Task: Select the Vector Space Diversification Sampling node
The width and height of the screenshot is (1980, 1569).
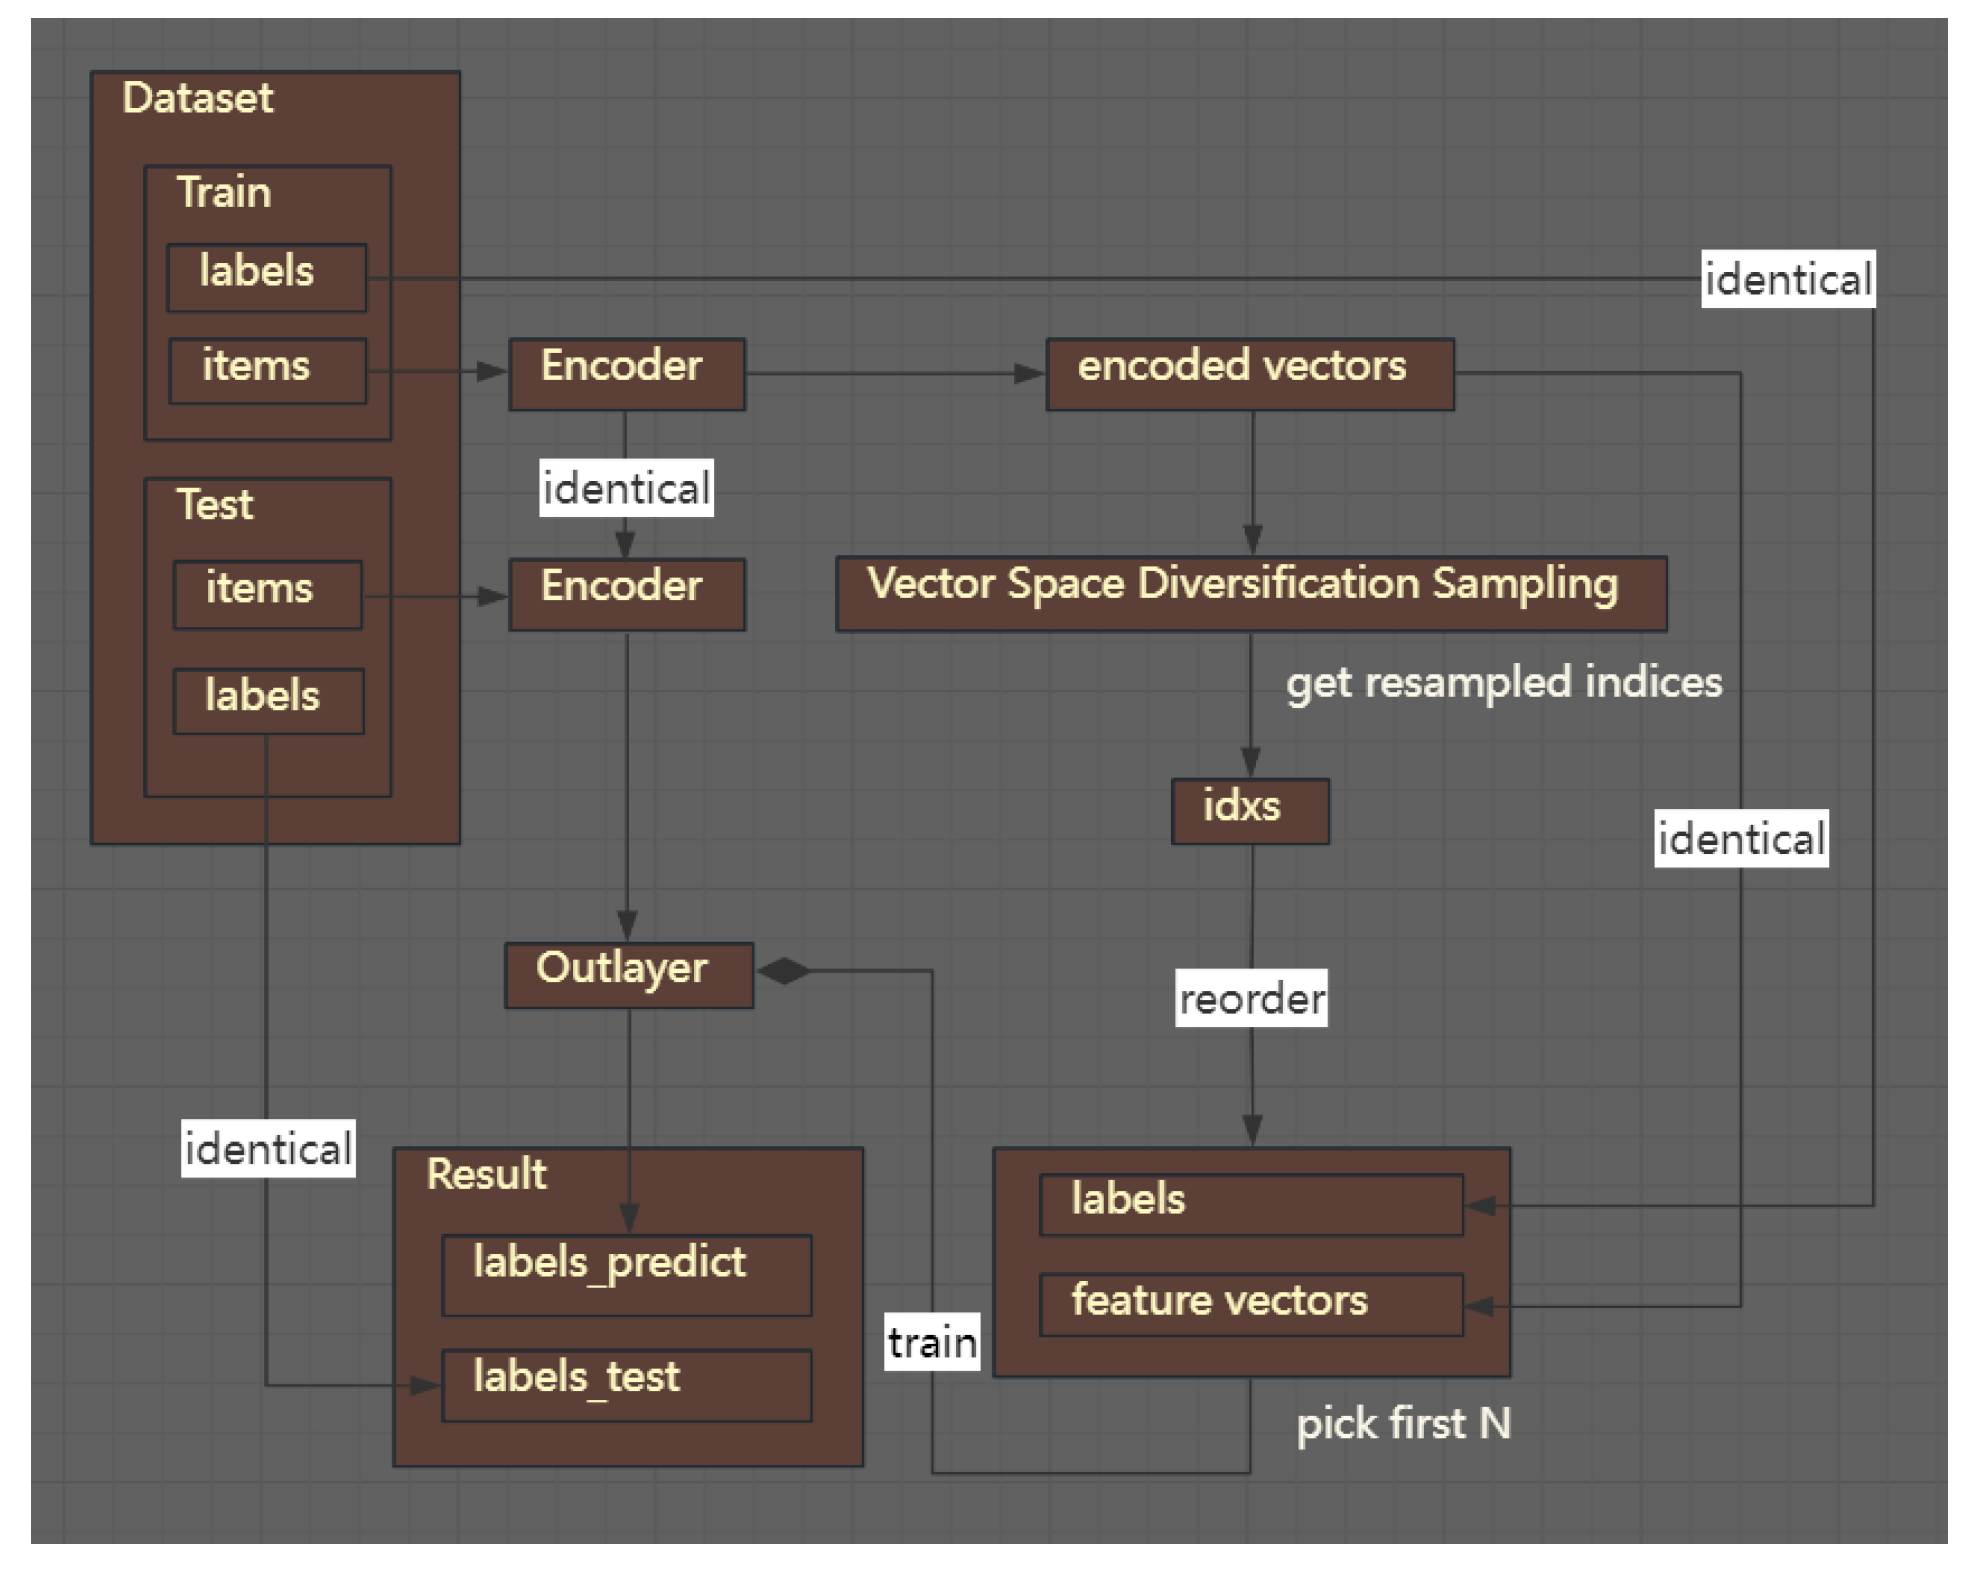Action: 1250,593
